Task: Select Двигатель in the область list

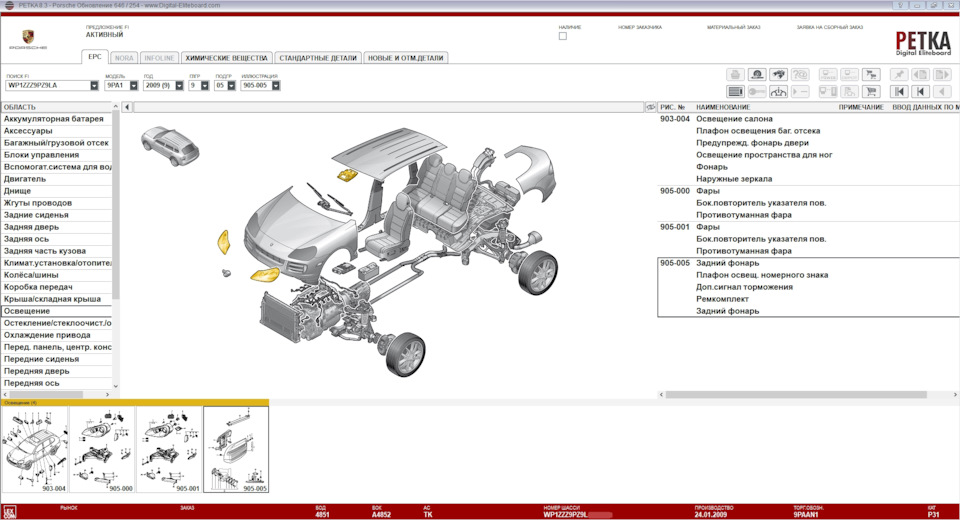Action: click(x=26, y=179)
